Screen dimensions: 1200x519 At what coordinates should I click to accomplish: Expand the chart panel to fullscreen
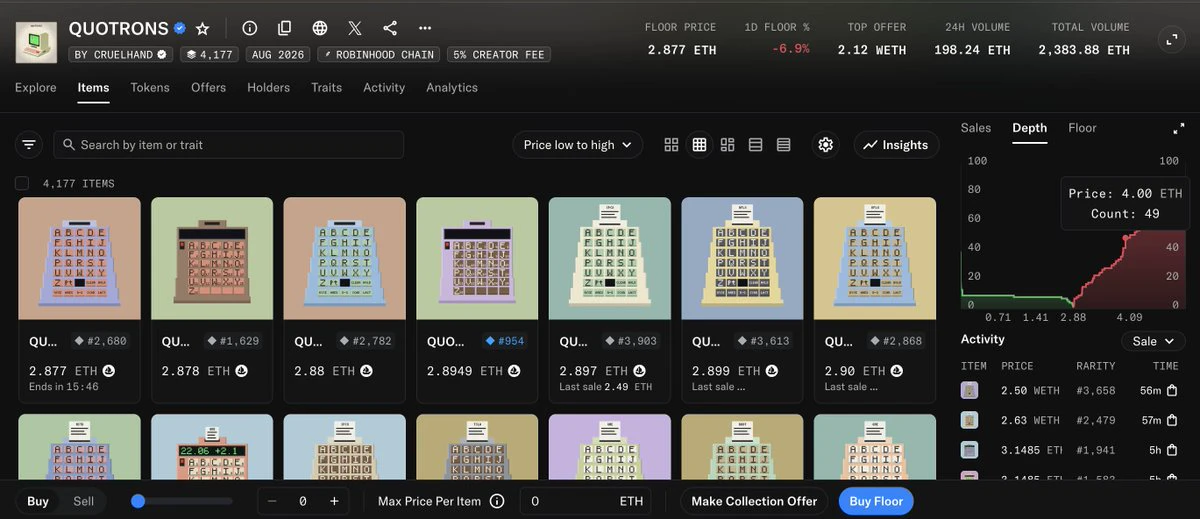[x=1178, y=129]
